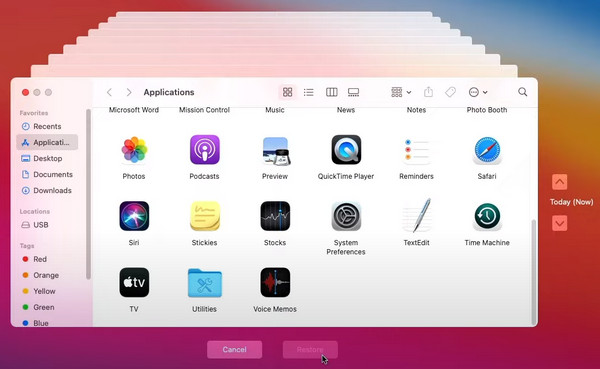Image resolution: width=600 pixels, height=369 pixels.
Task: Click the Photo Booth label
Action: (x=487, y=110)
